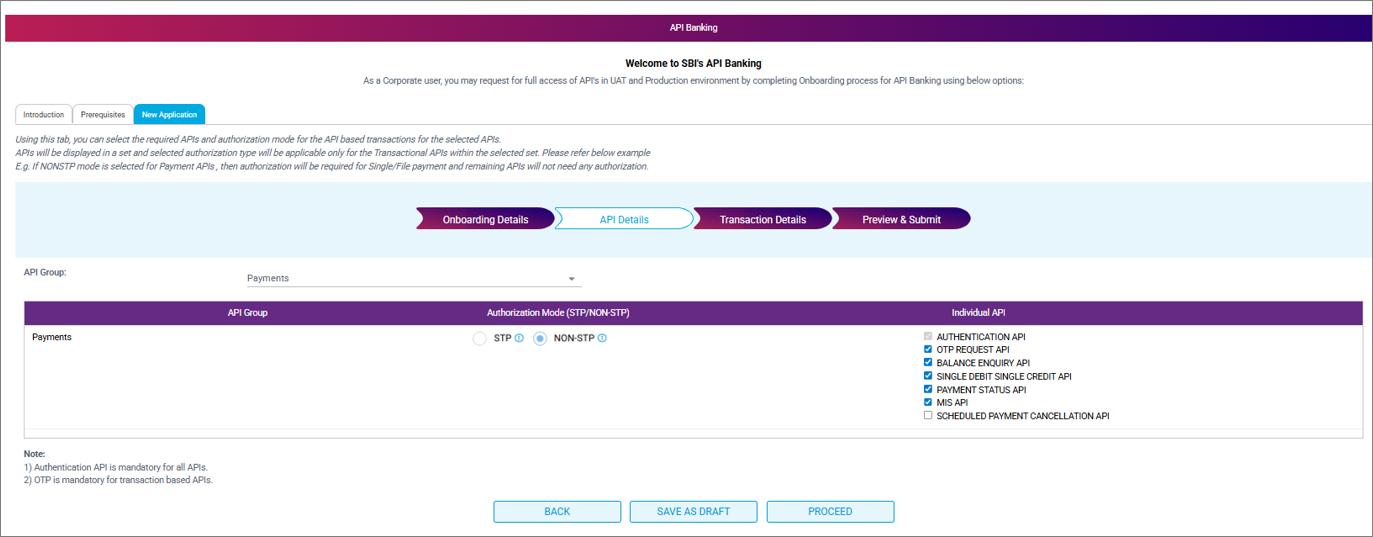Open the Prerequisites tab
Screen dimensions: 1373x537
103,115
